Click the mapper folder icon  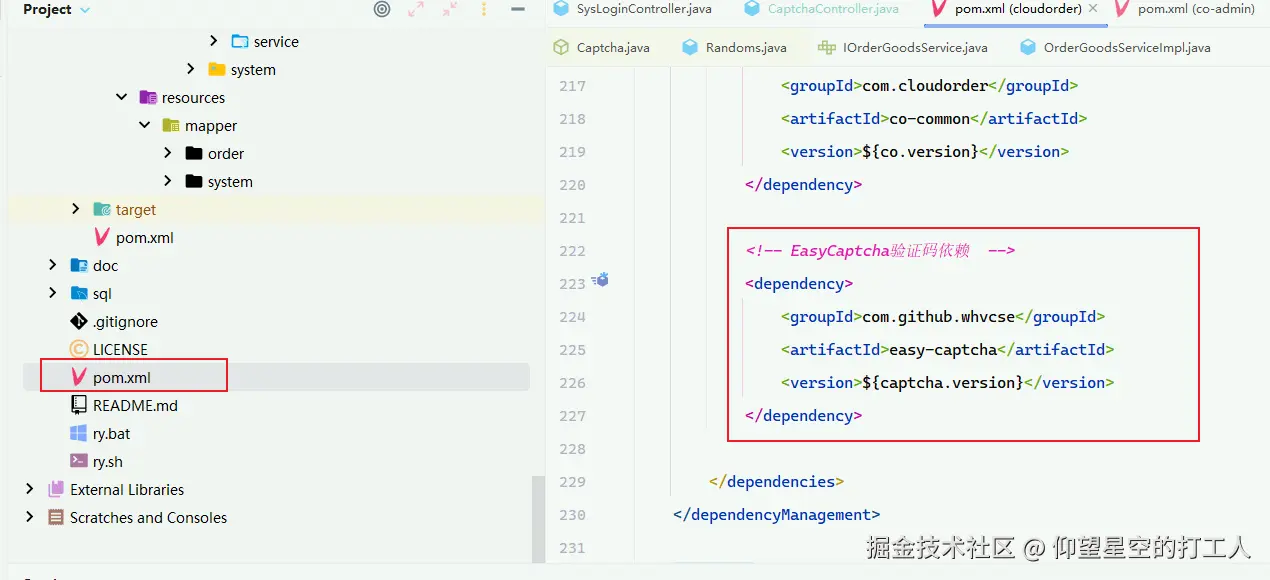coord(171,125)
